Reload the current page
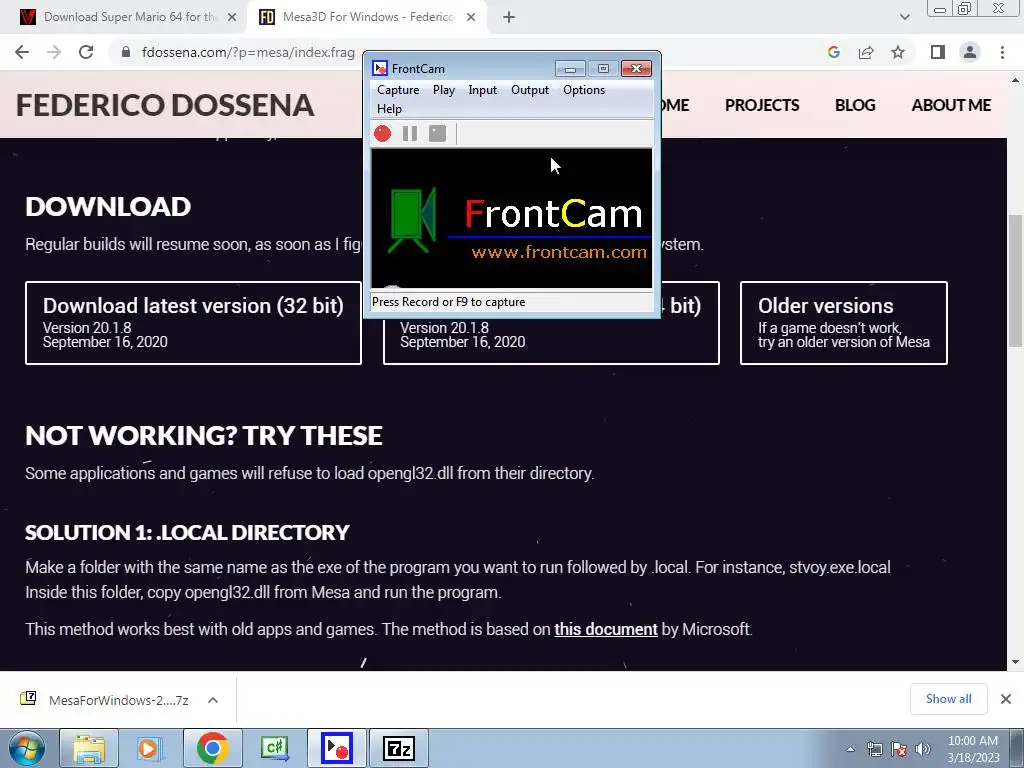The height and width of the screenshot is (768, 1024). (86, 52)
